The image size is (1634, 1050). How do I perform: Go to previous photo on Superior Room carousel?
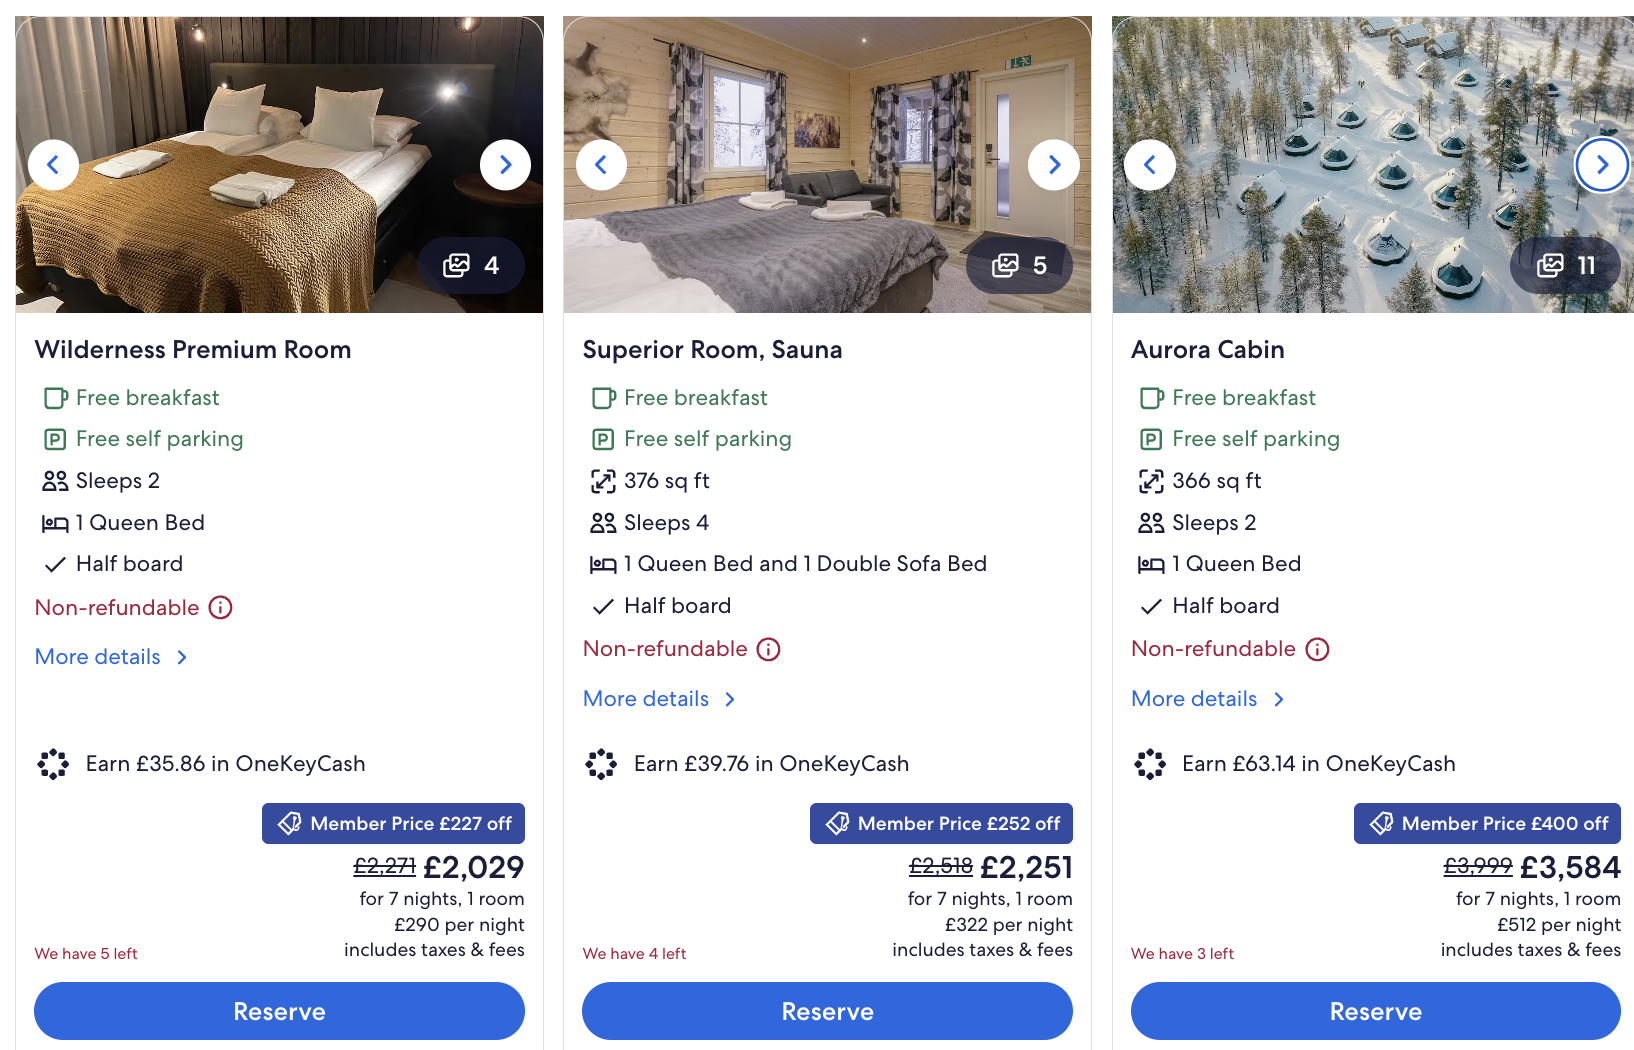click(601, 164)
